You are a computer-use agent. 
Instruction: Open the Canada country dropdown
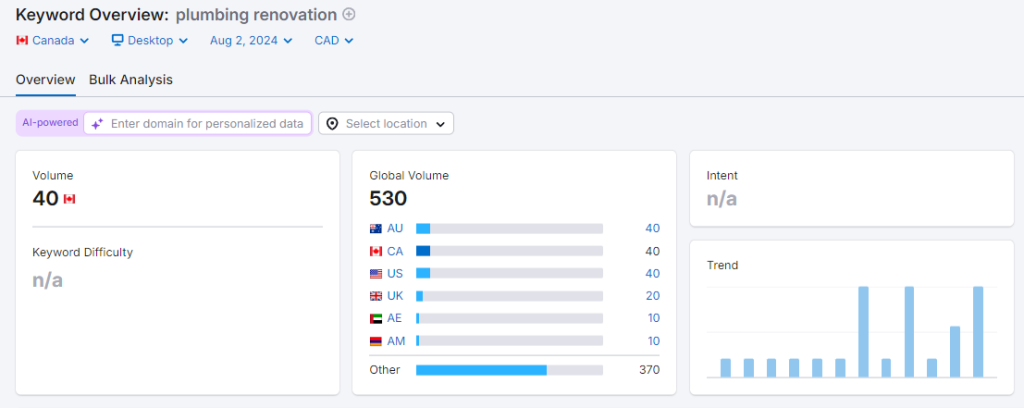coord(53,40)
